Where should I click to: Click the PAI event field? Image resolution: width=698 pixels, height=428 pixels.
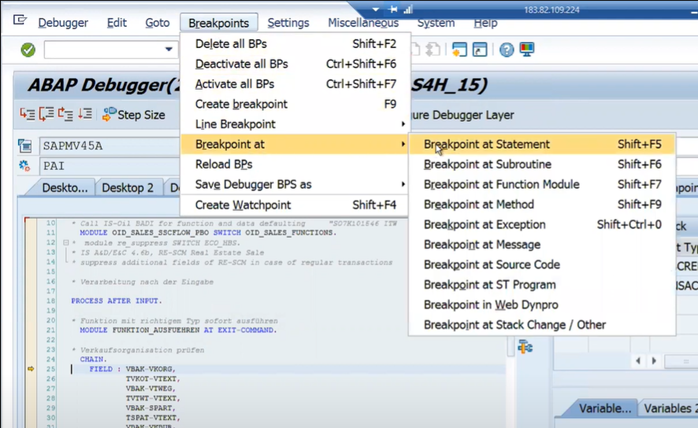click(110, 166)
